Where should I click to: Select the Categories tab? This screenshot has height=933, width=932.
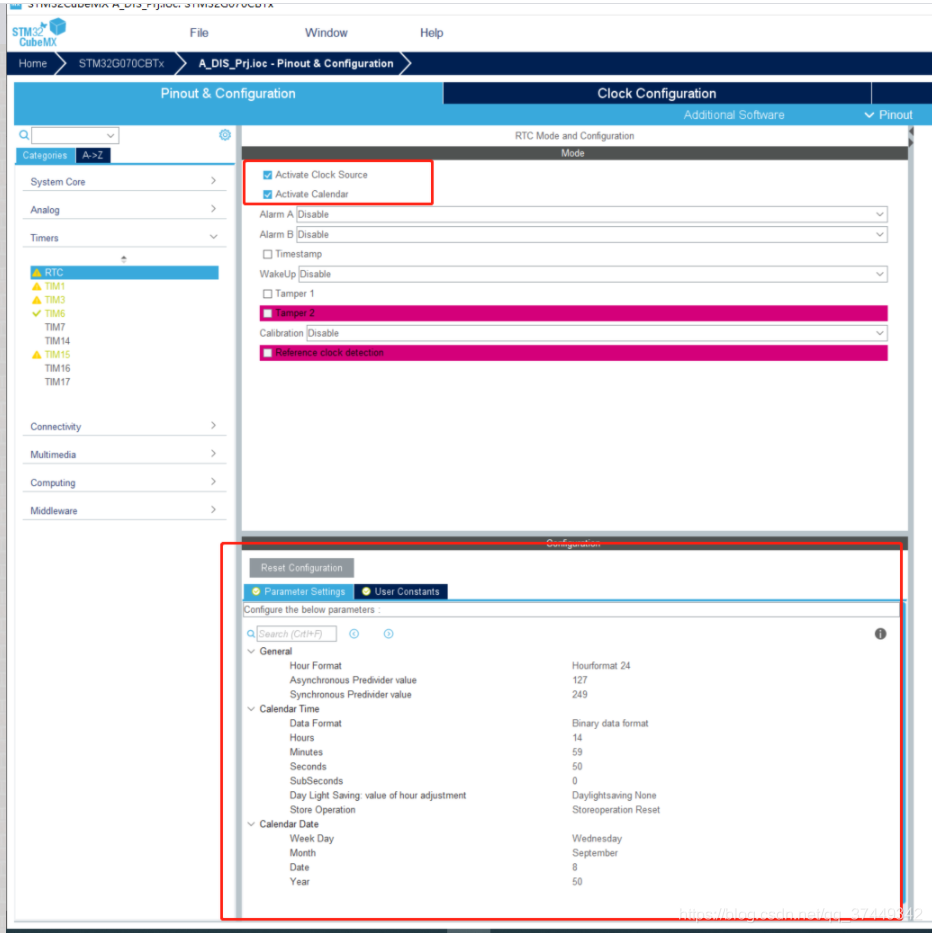coord(45,155)
